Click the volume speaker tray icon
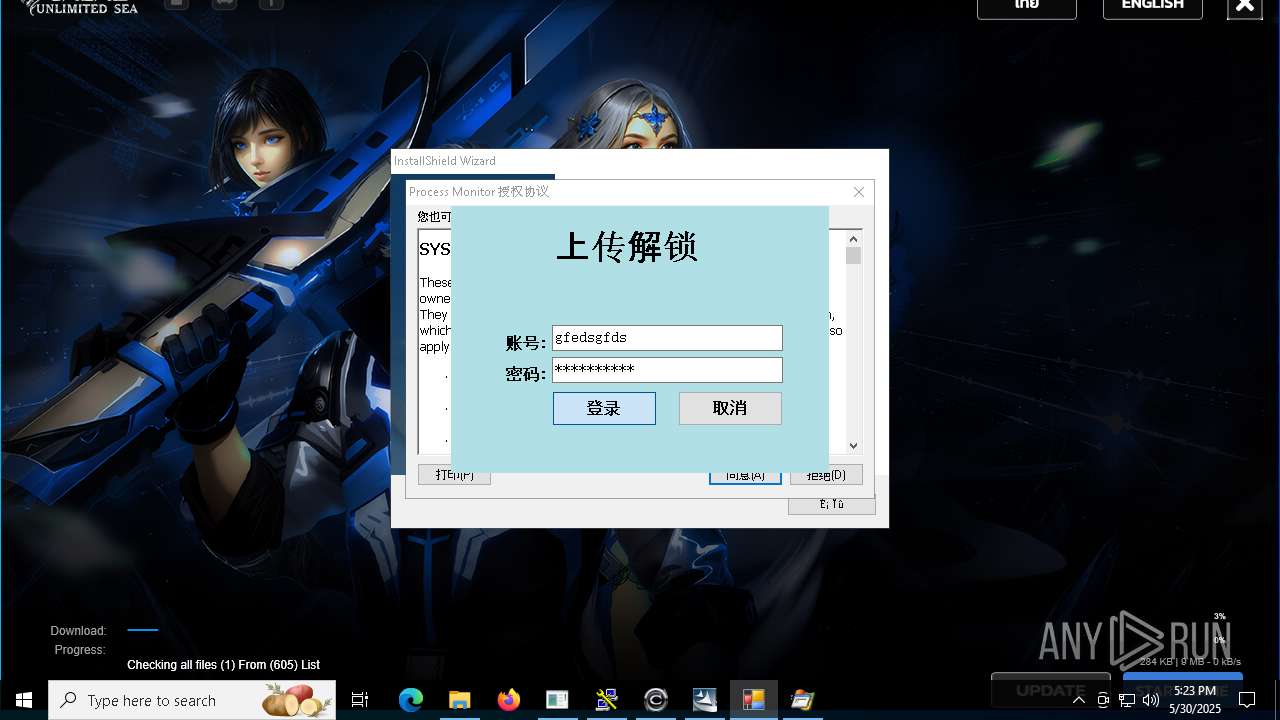This screenshot has height=720, width=1280. click(1150, 700)
